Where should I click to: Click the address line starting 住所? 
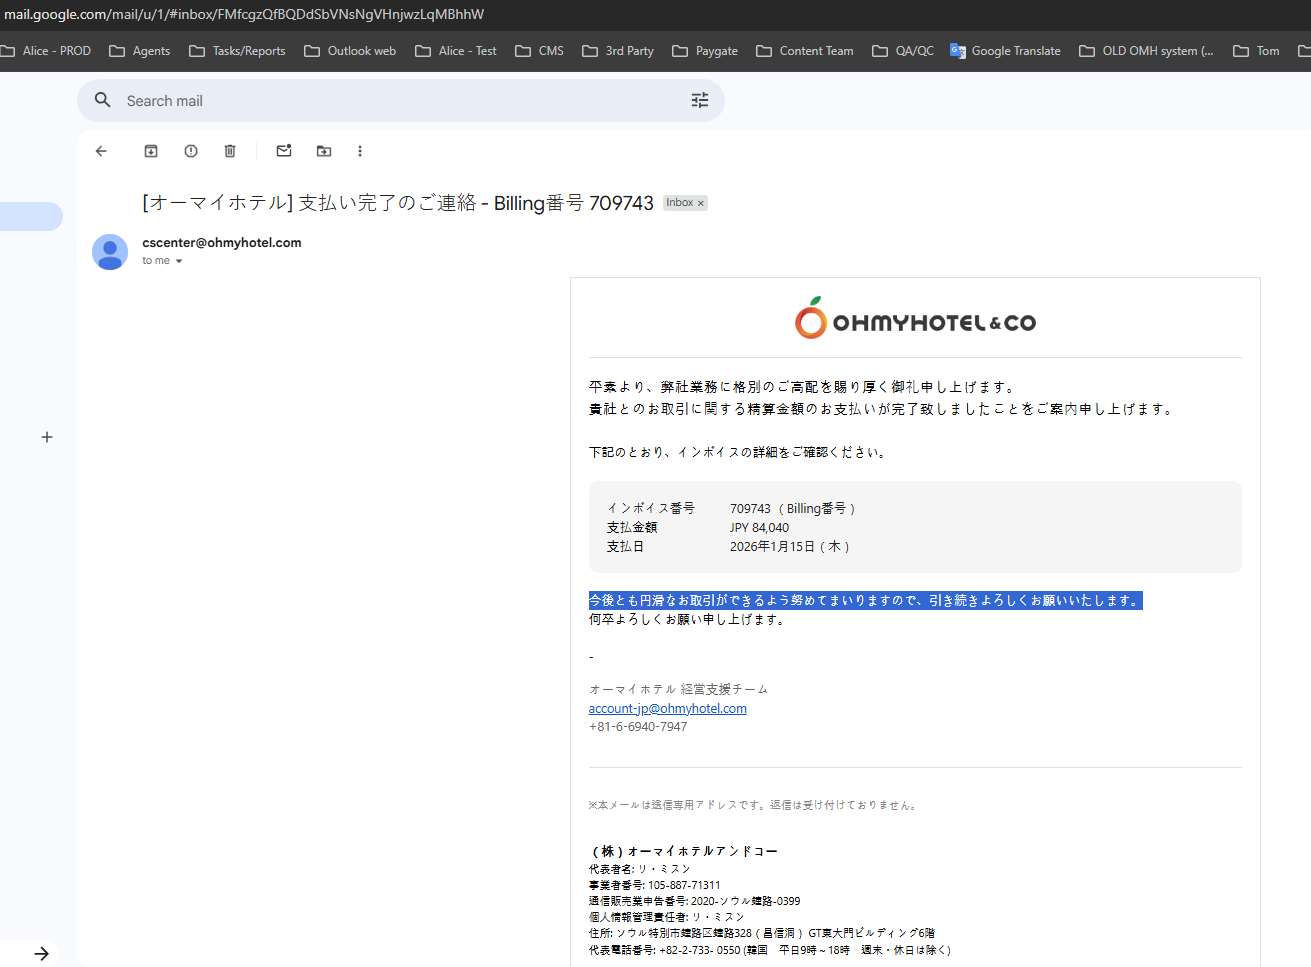[762, 933]
